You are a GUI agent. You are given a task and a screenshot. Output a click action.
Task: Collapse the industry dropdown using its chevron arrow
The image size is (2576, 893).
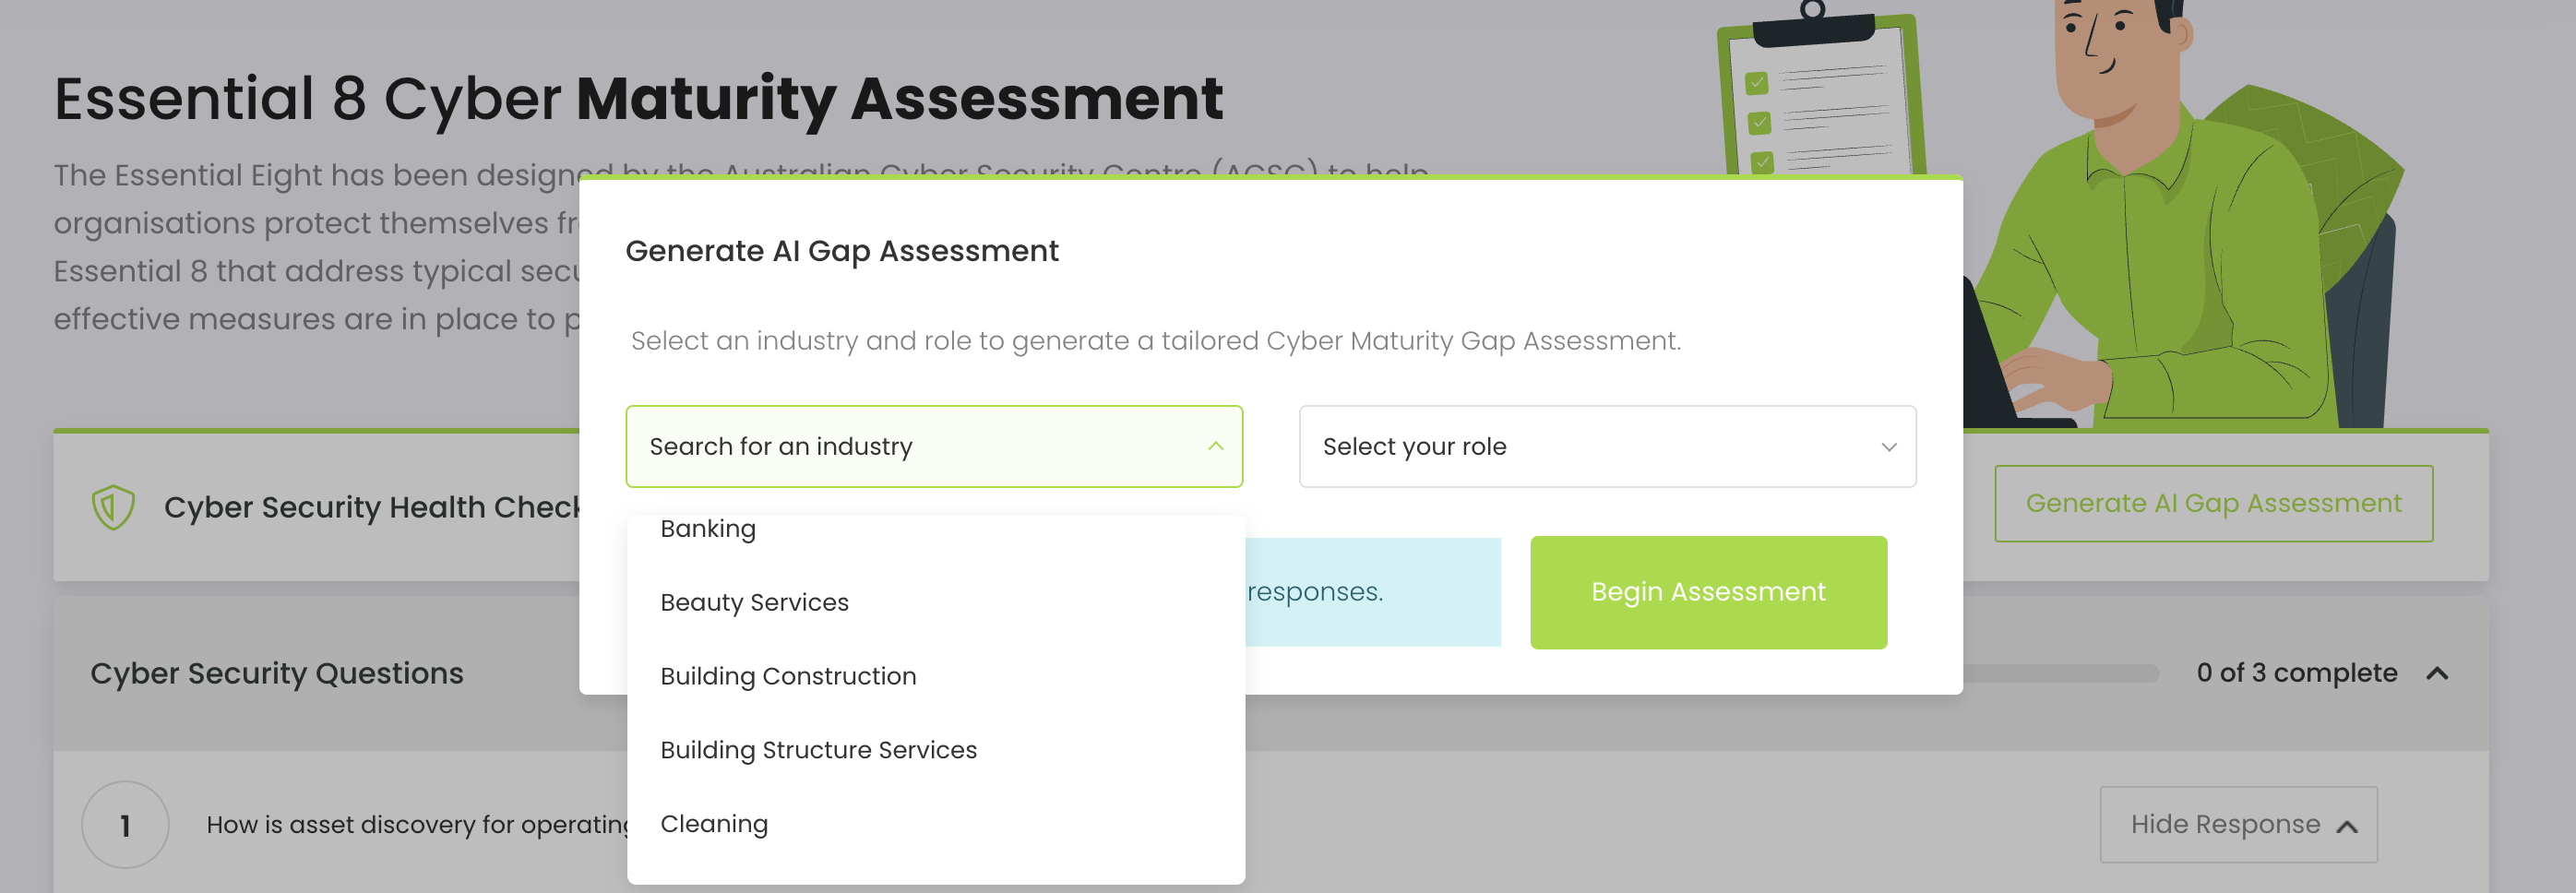(1215, 446)
